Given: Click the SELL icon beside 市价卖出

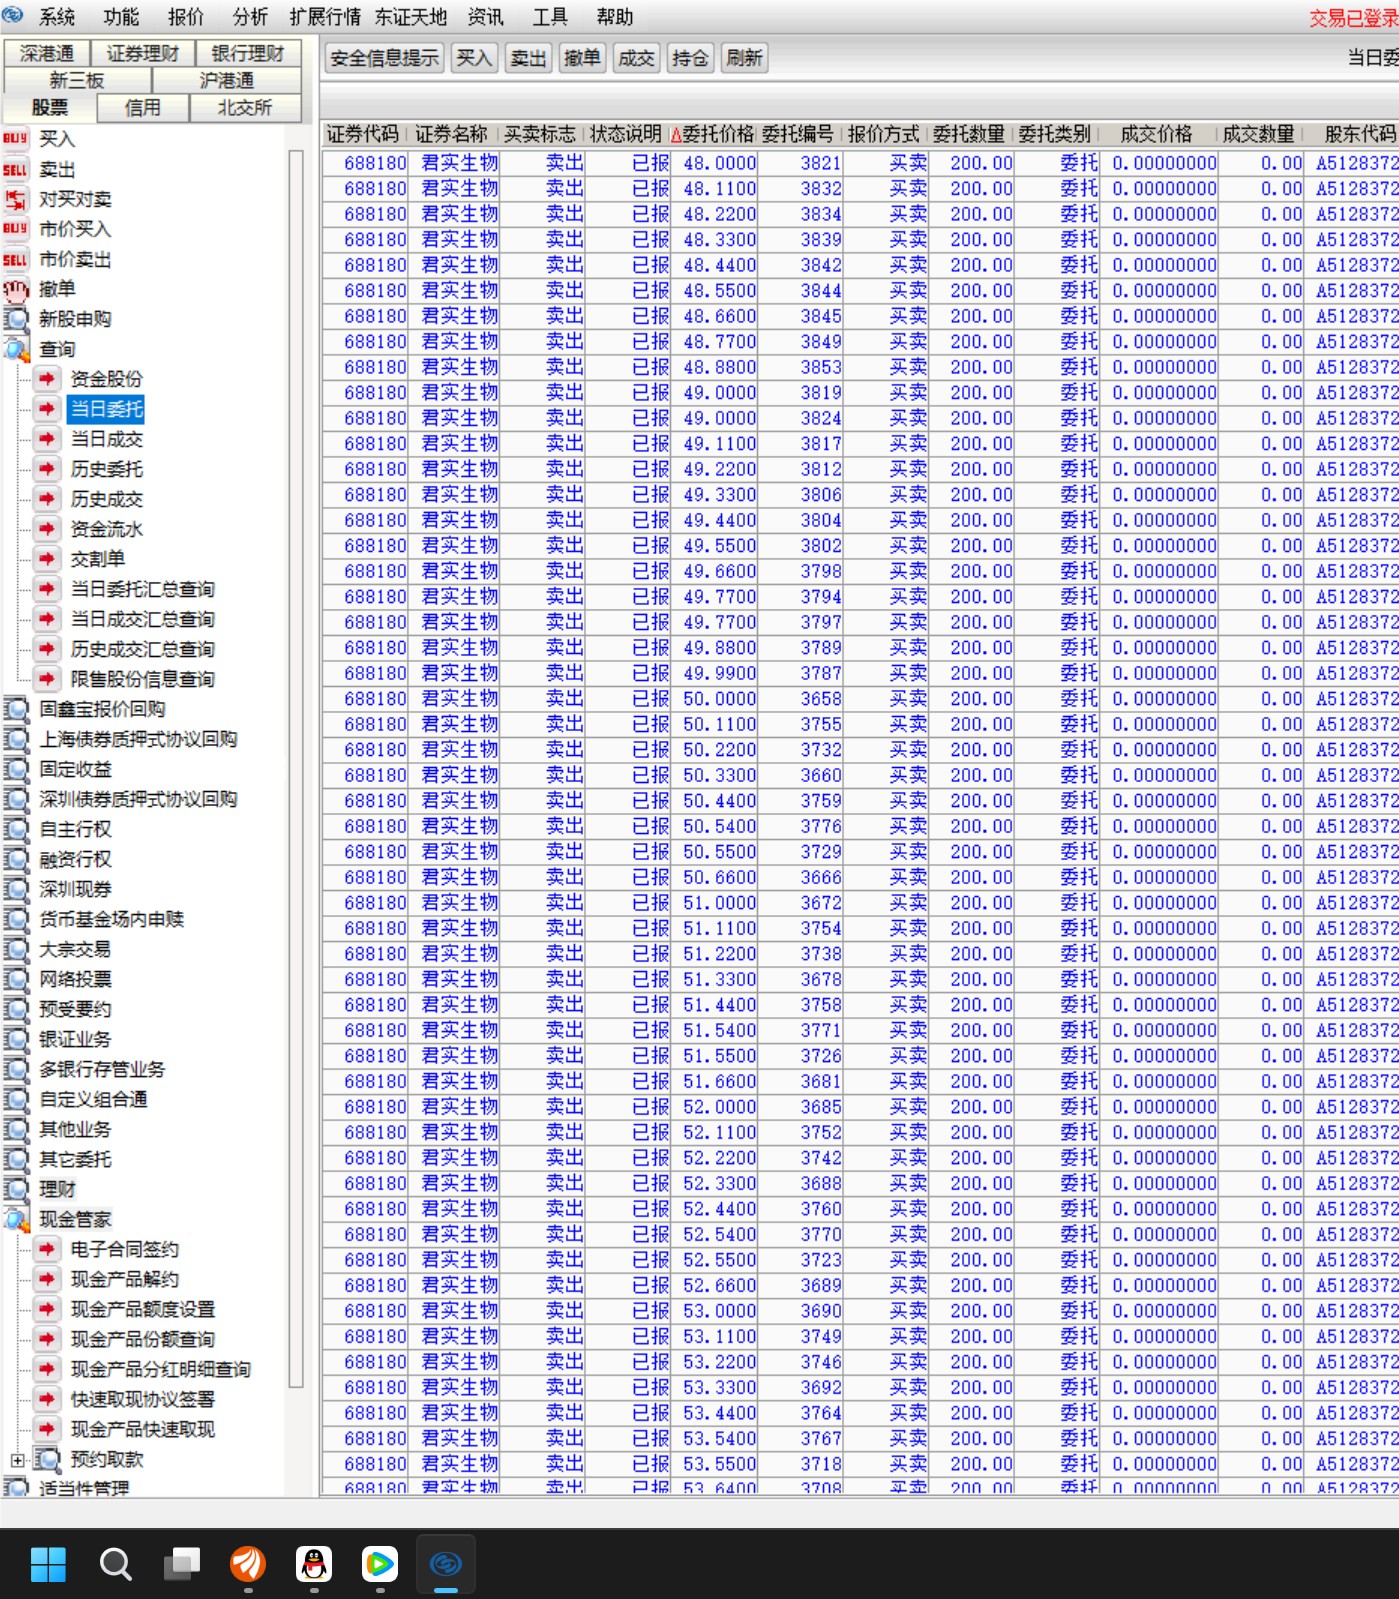Looking at the screenshot, I should coord(15,259).
